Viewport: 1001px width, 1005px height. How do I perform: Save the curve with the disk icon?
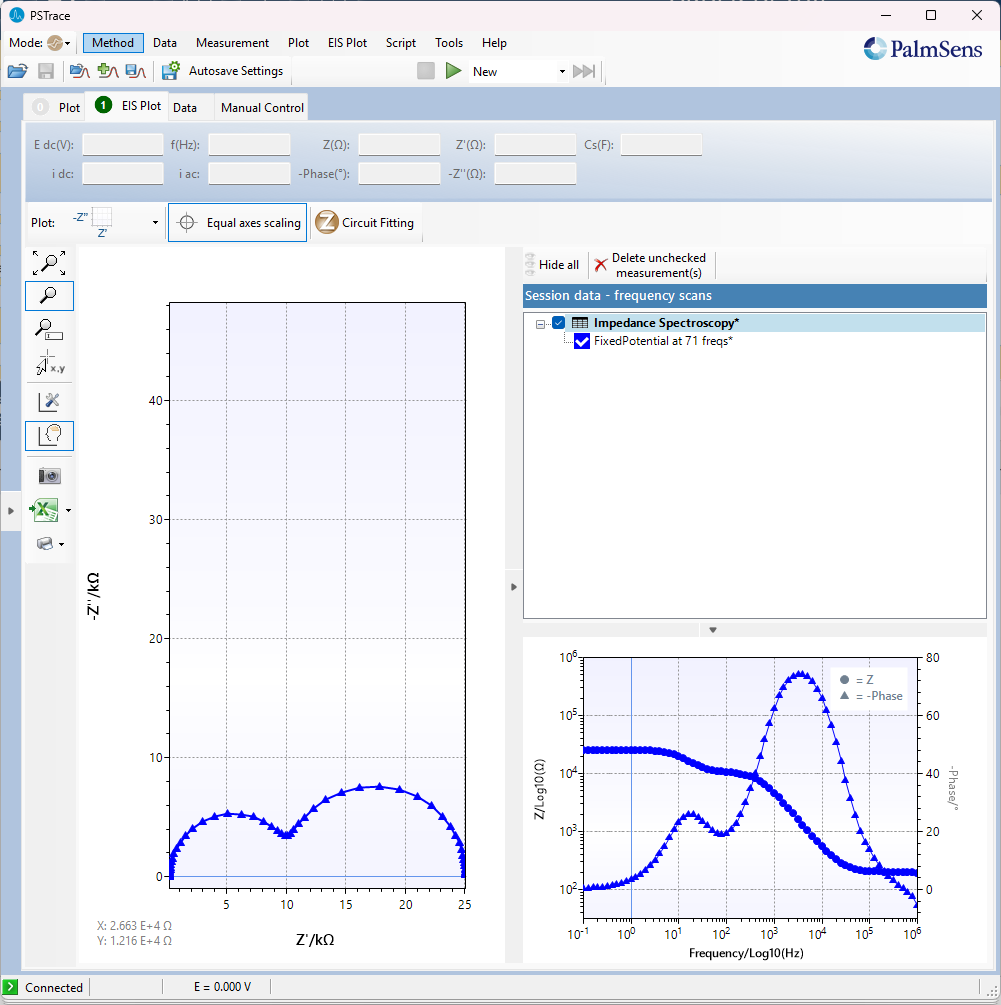pos(135,71)
